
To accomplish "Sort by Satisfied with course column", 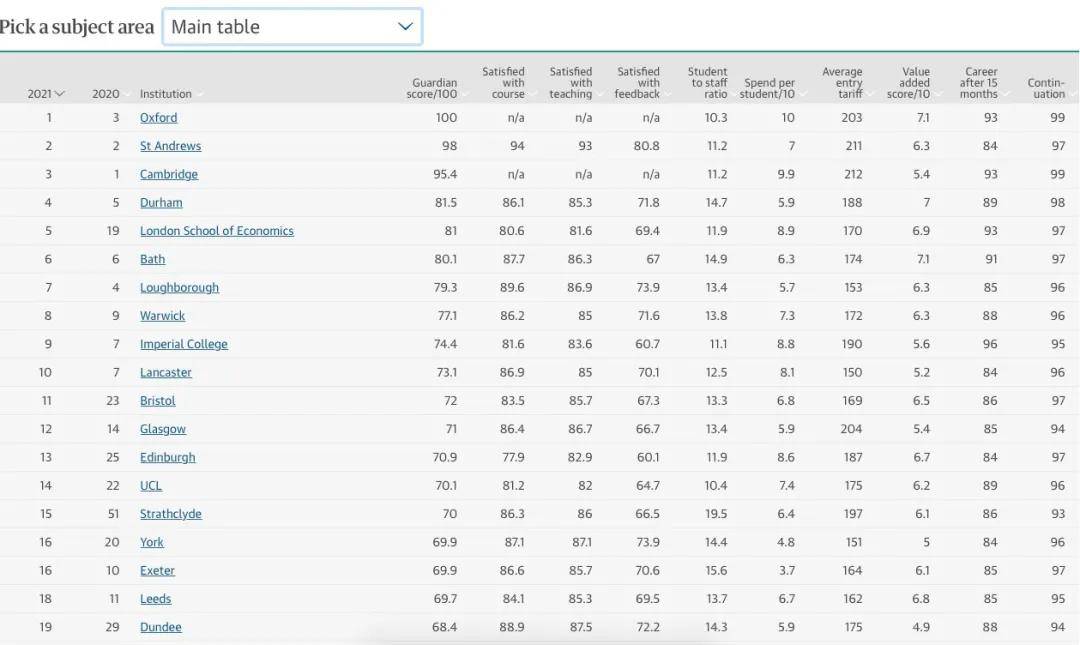I will 503,83.
